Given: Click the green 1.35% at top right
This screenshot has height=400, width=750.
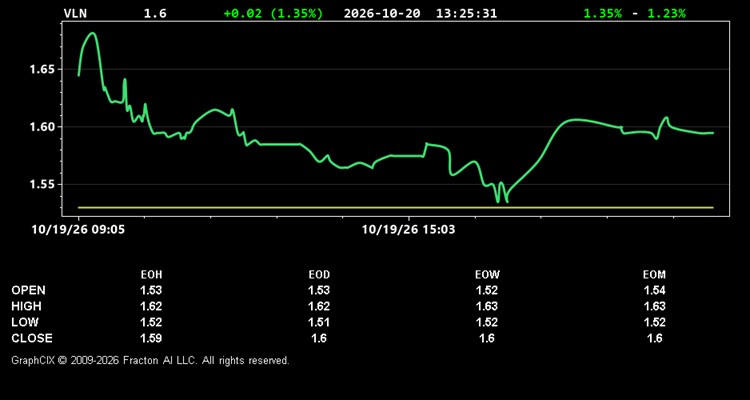Looking at the screenshot, I should [x=603, y=13].
